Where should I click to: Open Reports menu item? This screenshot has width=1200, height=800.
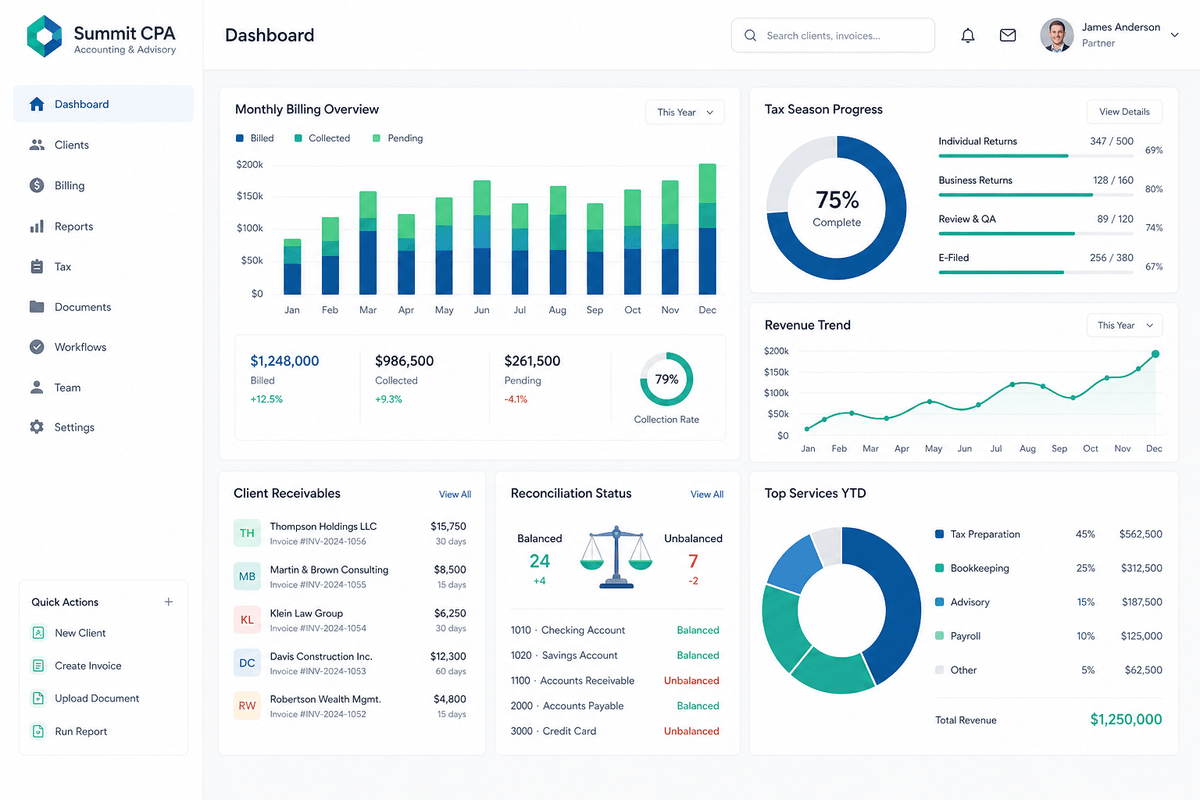point(103,226)
